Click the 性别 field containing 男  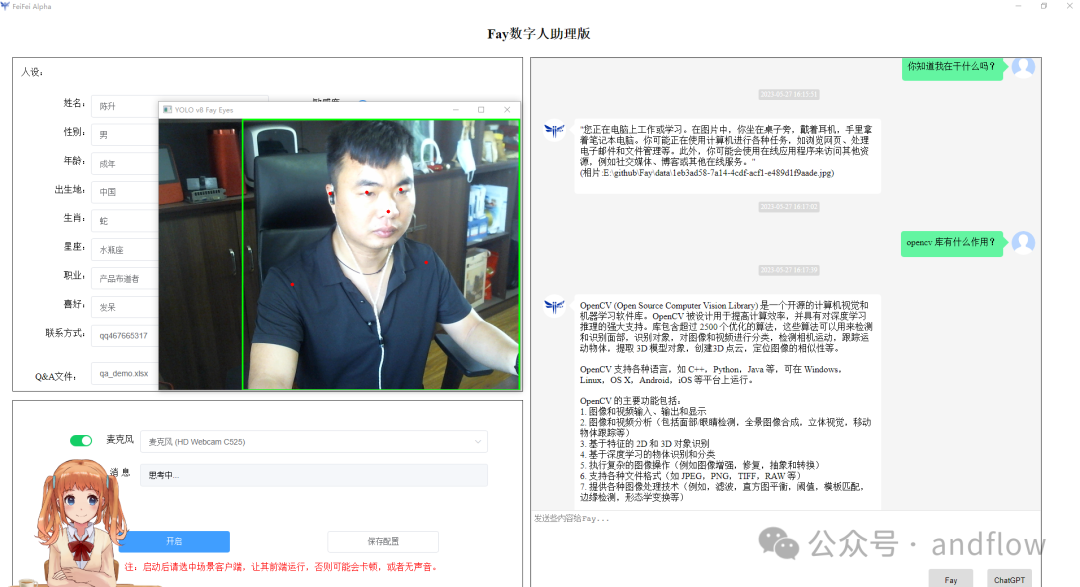pyautogui.click(x=125, y=135)
